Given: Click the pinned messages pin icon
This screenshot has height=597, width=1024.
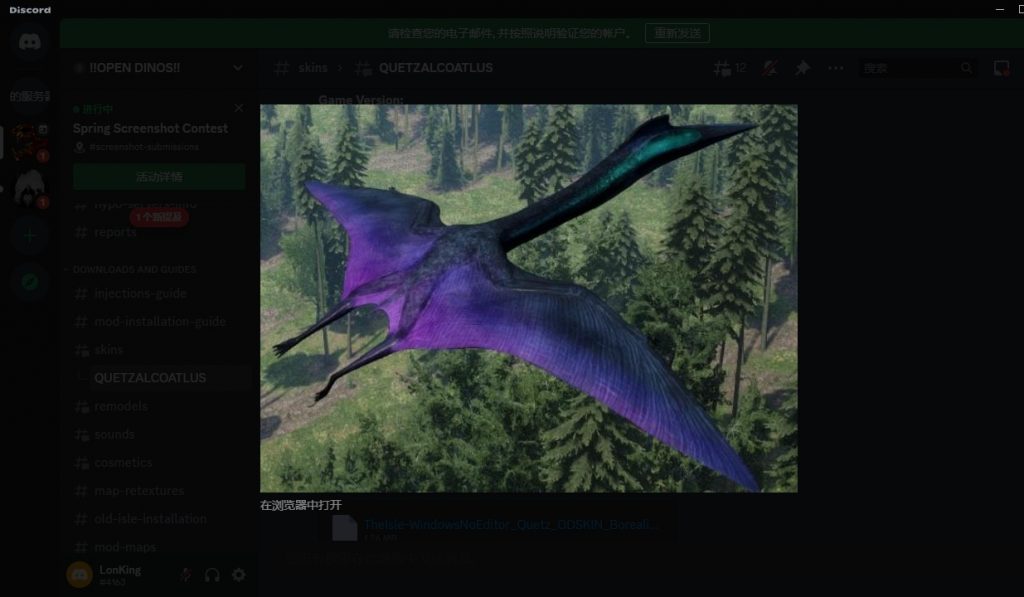Looking at the screenshot, I should click(802, 68).
